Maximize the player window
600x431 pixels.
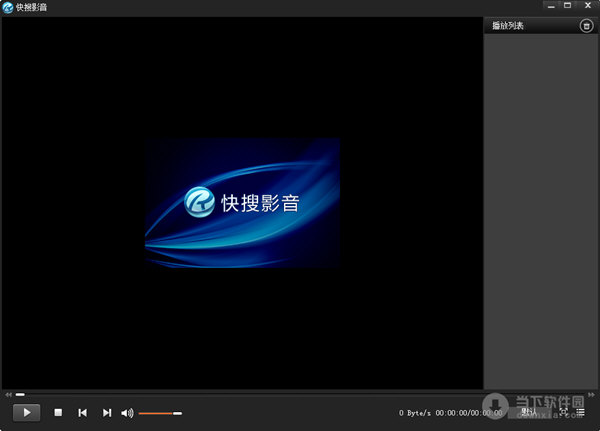tap(568, 6)
